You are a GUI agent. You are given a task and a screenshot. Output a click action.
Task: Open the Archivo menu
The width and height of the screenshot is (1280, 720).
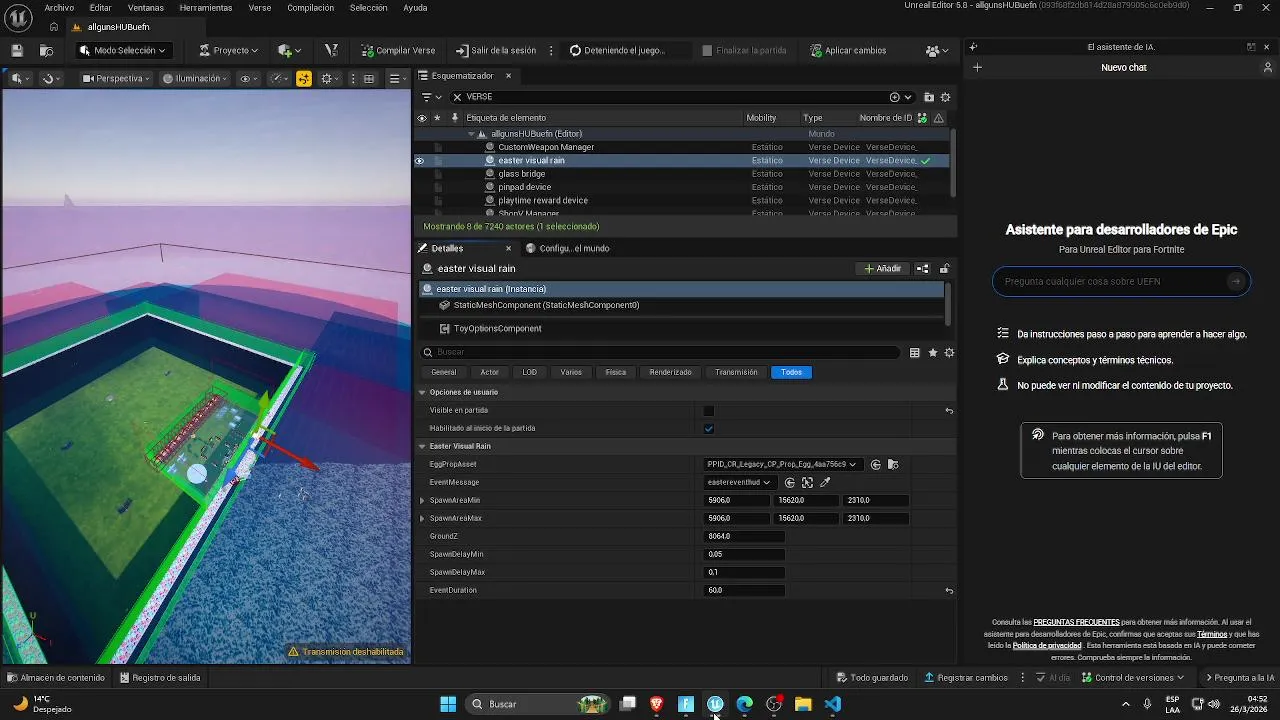pos(59,7)
